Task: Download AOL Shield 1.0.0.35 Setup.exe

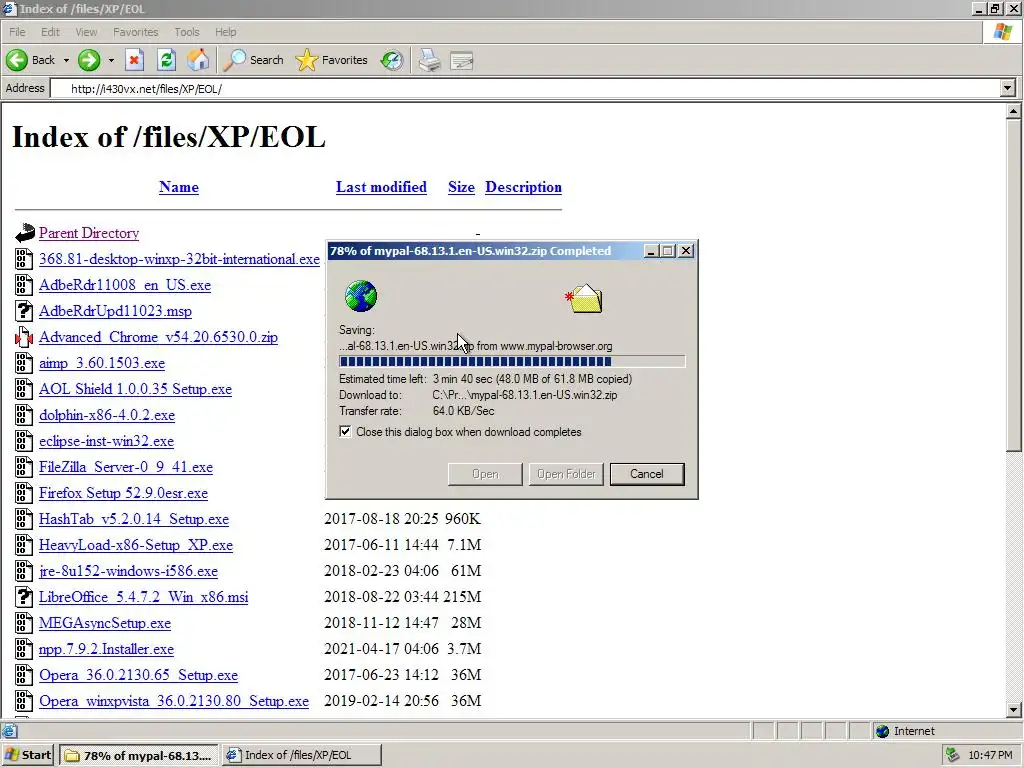Action: [135, 389]
